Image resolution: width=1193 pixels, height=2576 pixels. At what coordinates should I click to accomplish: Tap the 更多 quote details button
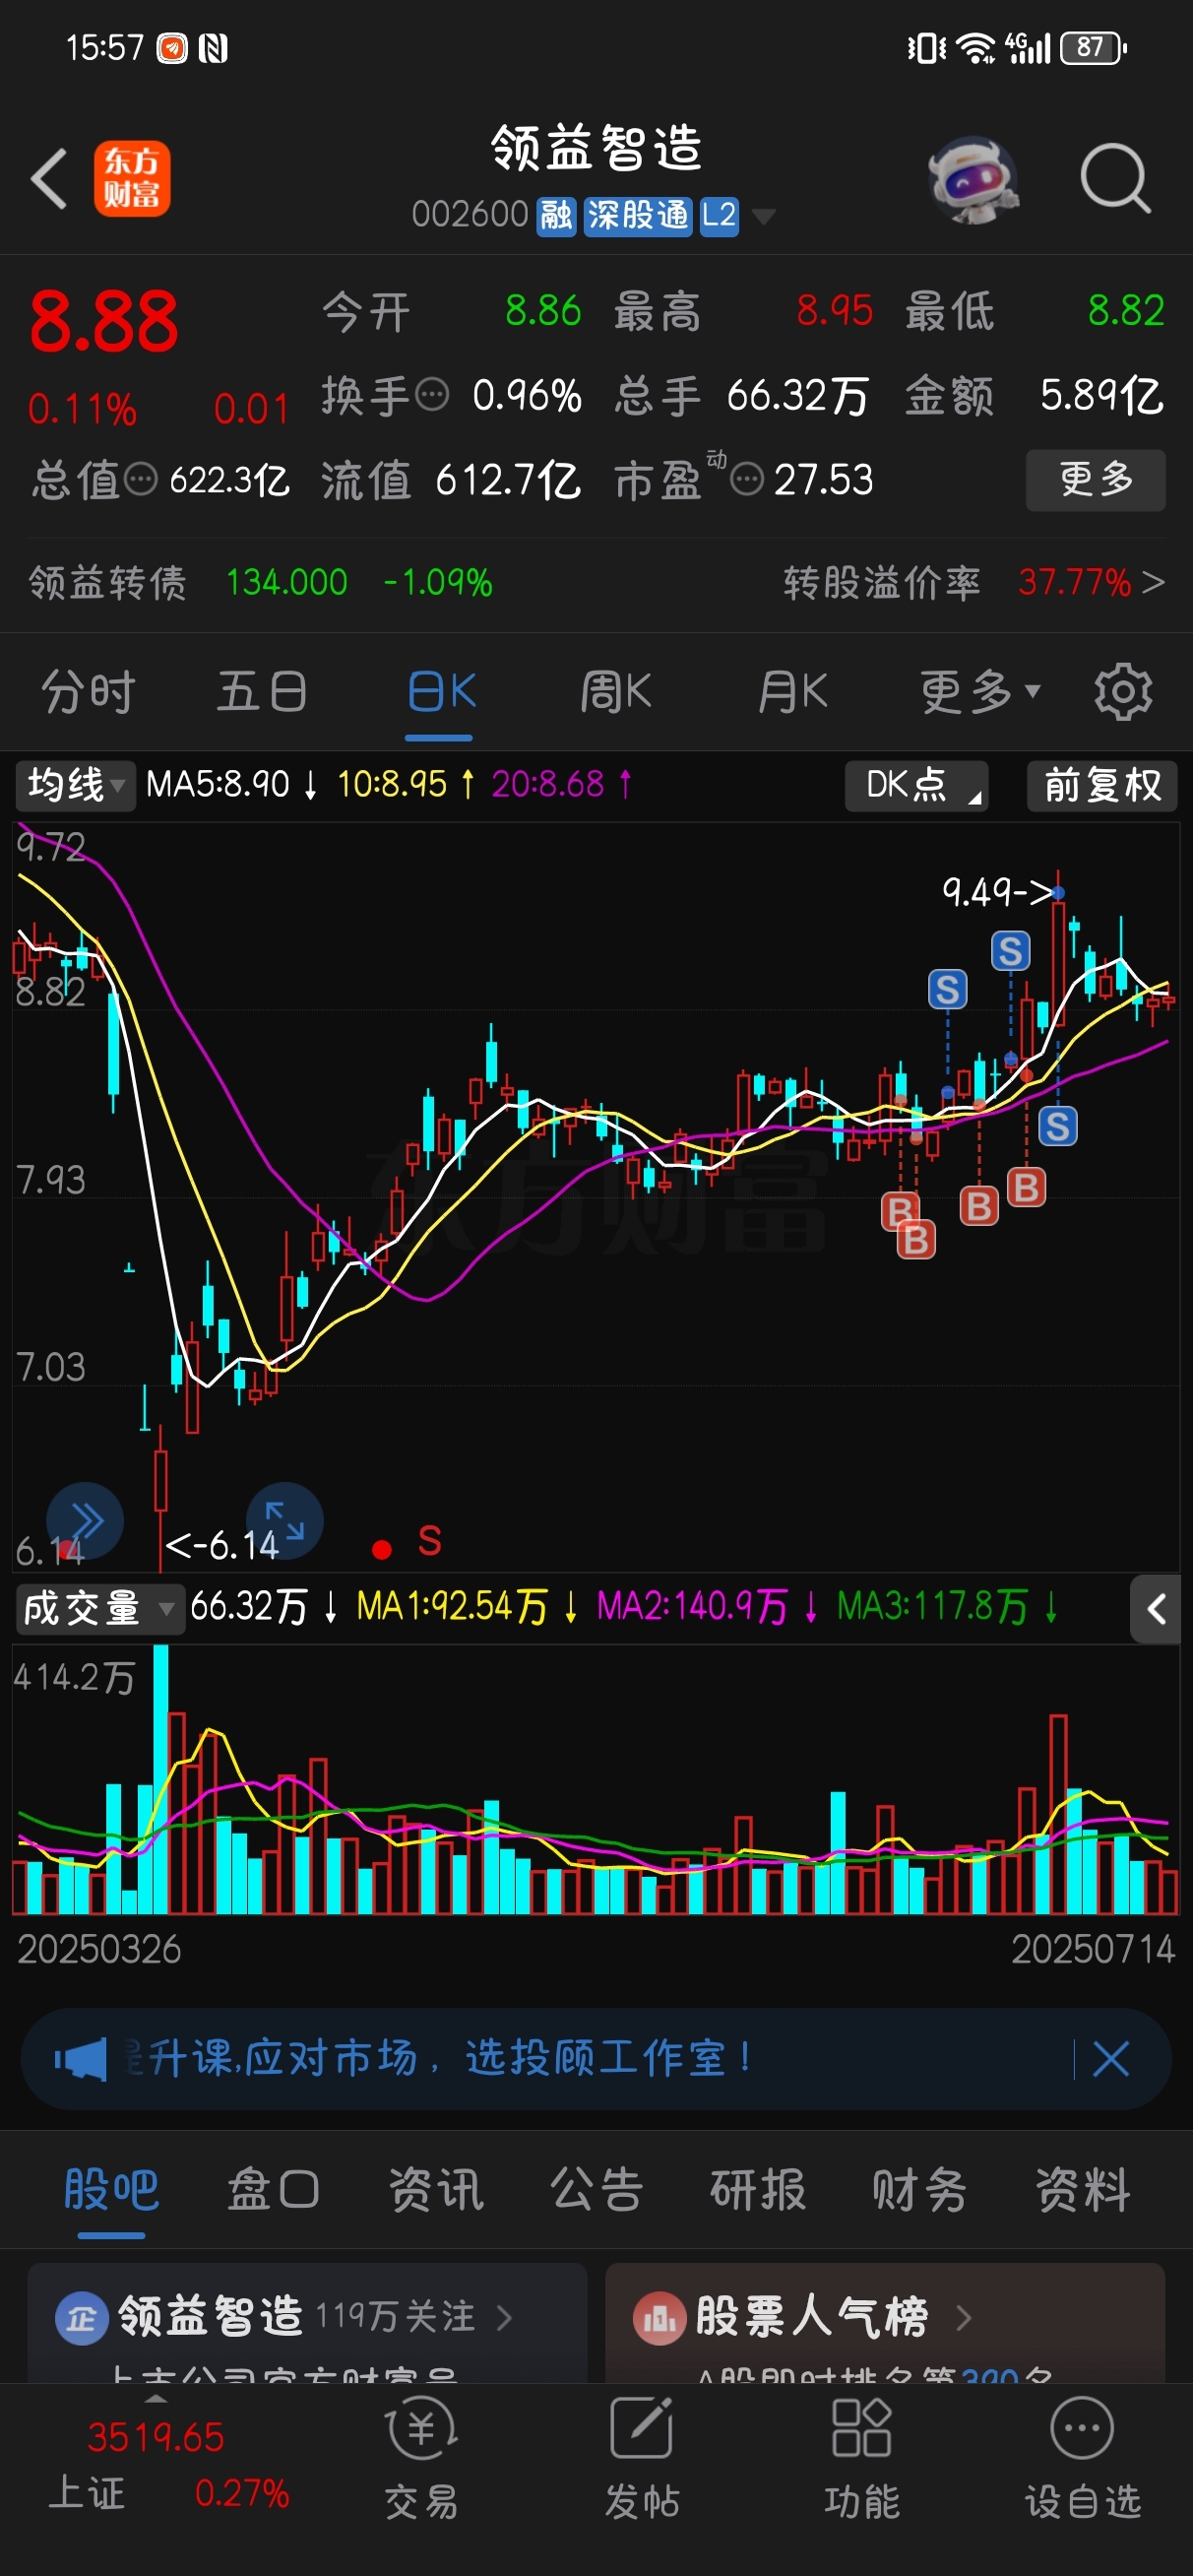pos(1096,480)
